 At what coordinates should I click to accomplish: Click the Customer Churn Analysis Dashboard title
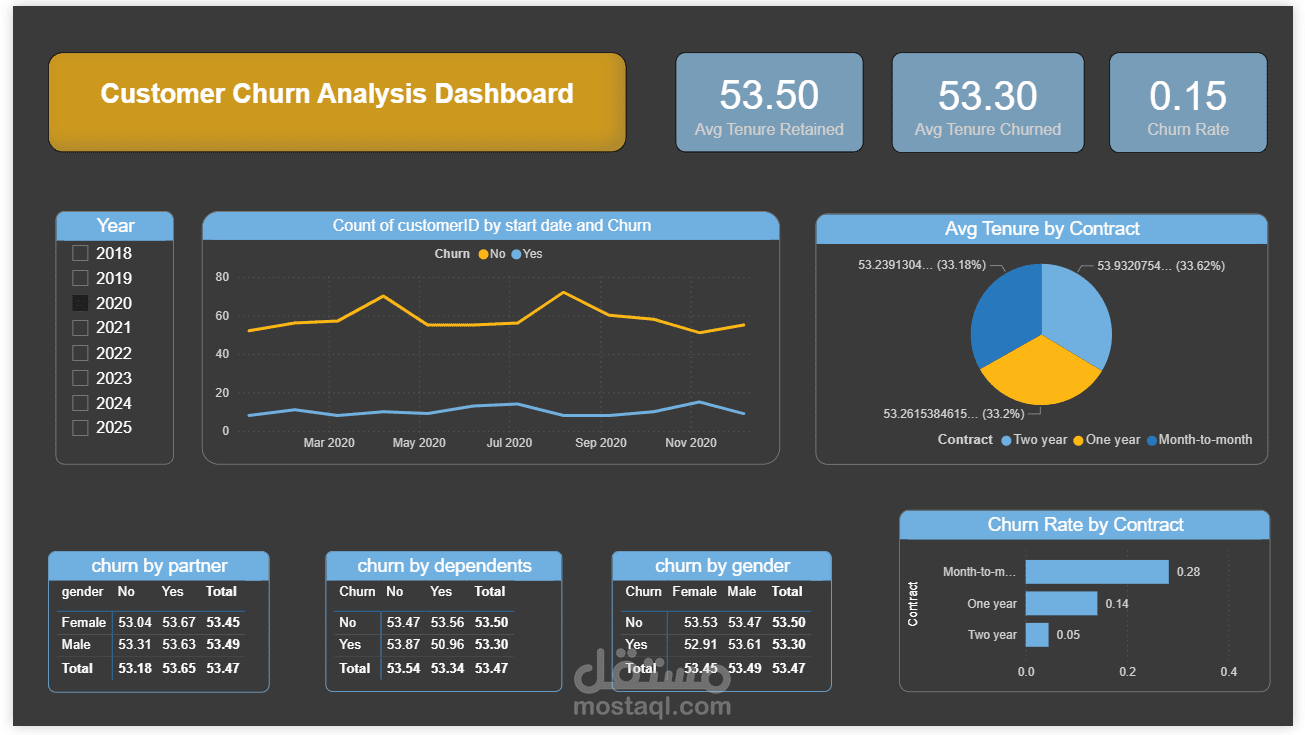point(337,93)
